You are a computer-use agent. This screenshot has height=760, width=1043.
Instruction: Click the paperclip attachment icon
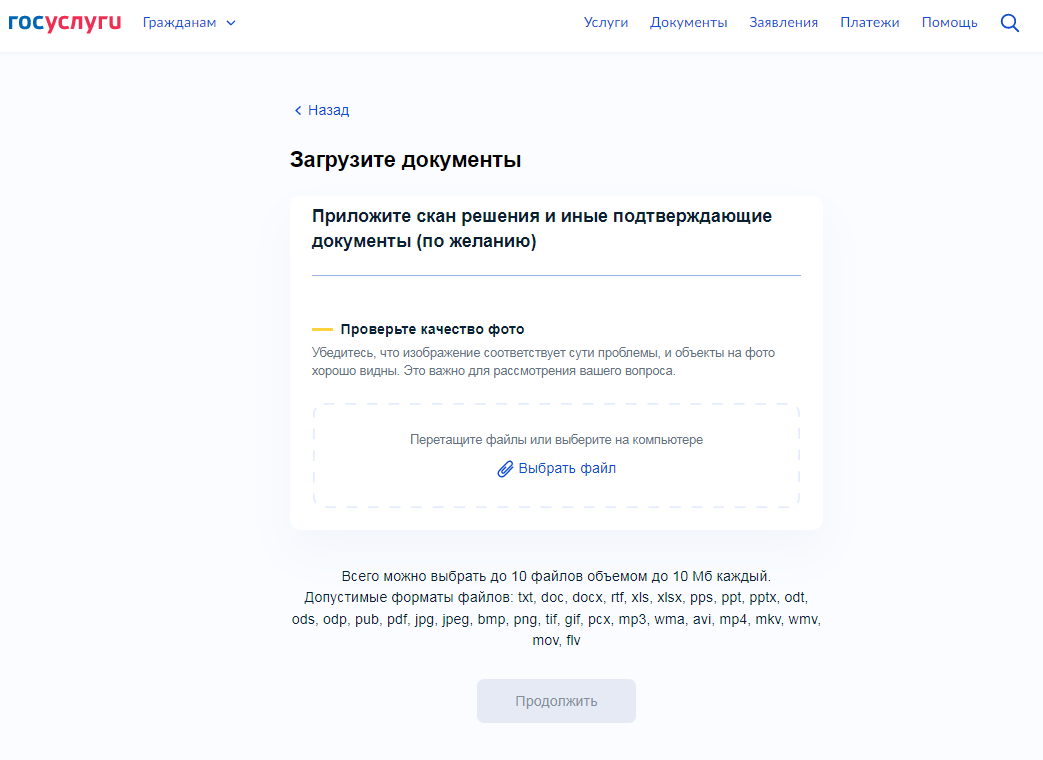click(505, 469)
